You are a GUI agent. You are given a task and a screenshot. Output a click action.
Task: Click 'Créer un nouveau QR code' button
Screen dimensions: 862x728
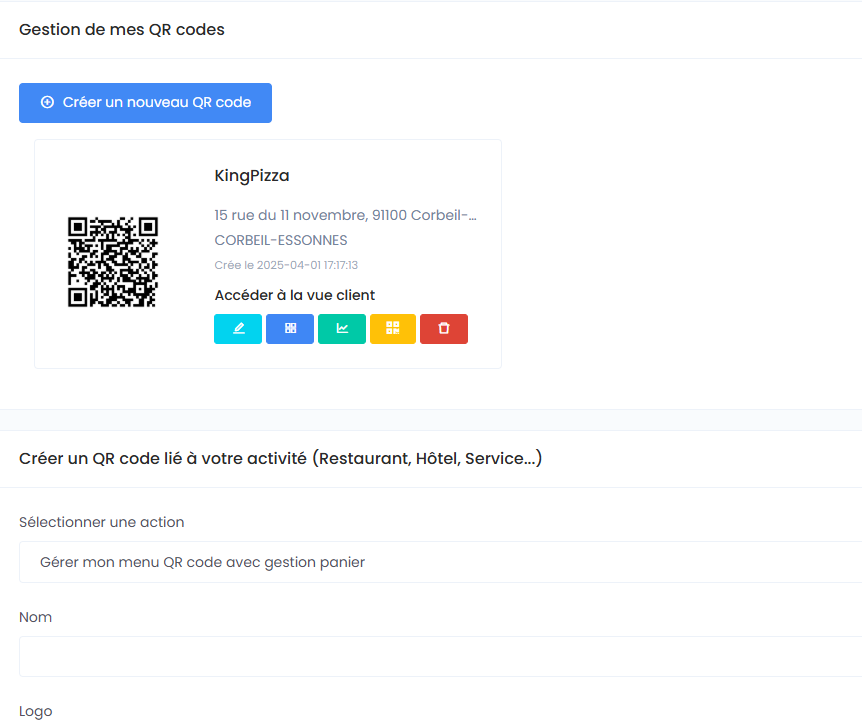pyautogui.click(x=145, y=103)
